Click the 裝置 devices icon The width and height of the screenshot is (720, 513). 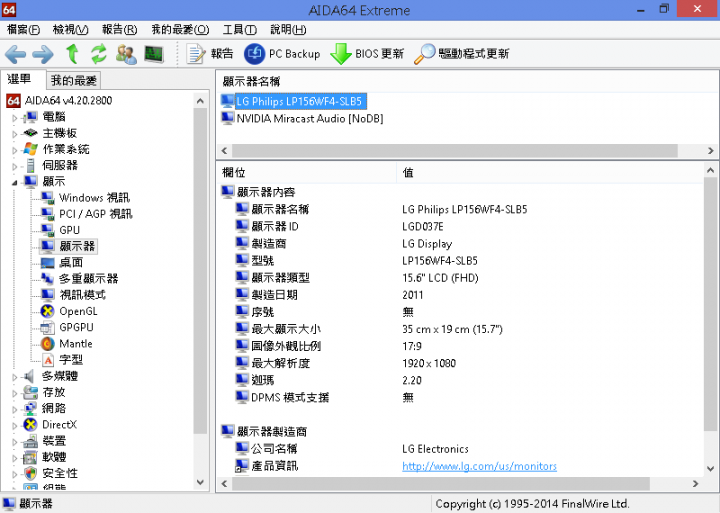(30, 441)
